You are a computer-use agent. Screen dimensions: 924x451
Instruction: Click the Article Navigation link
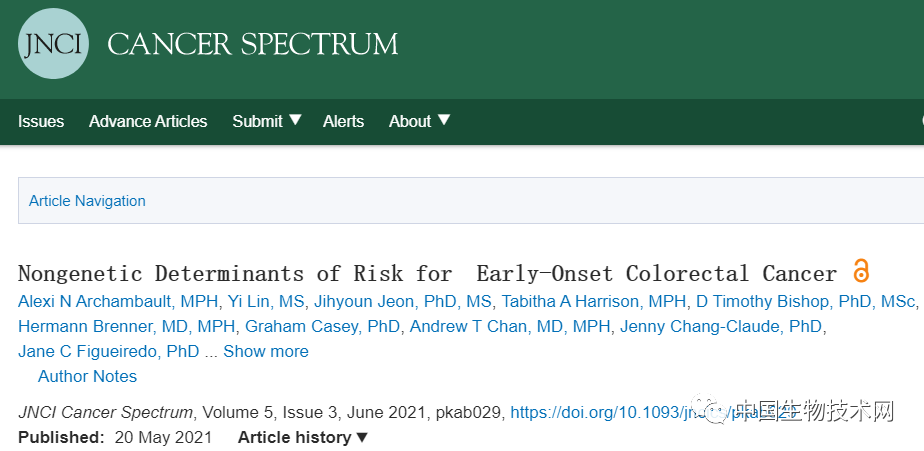pos(87,201)
